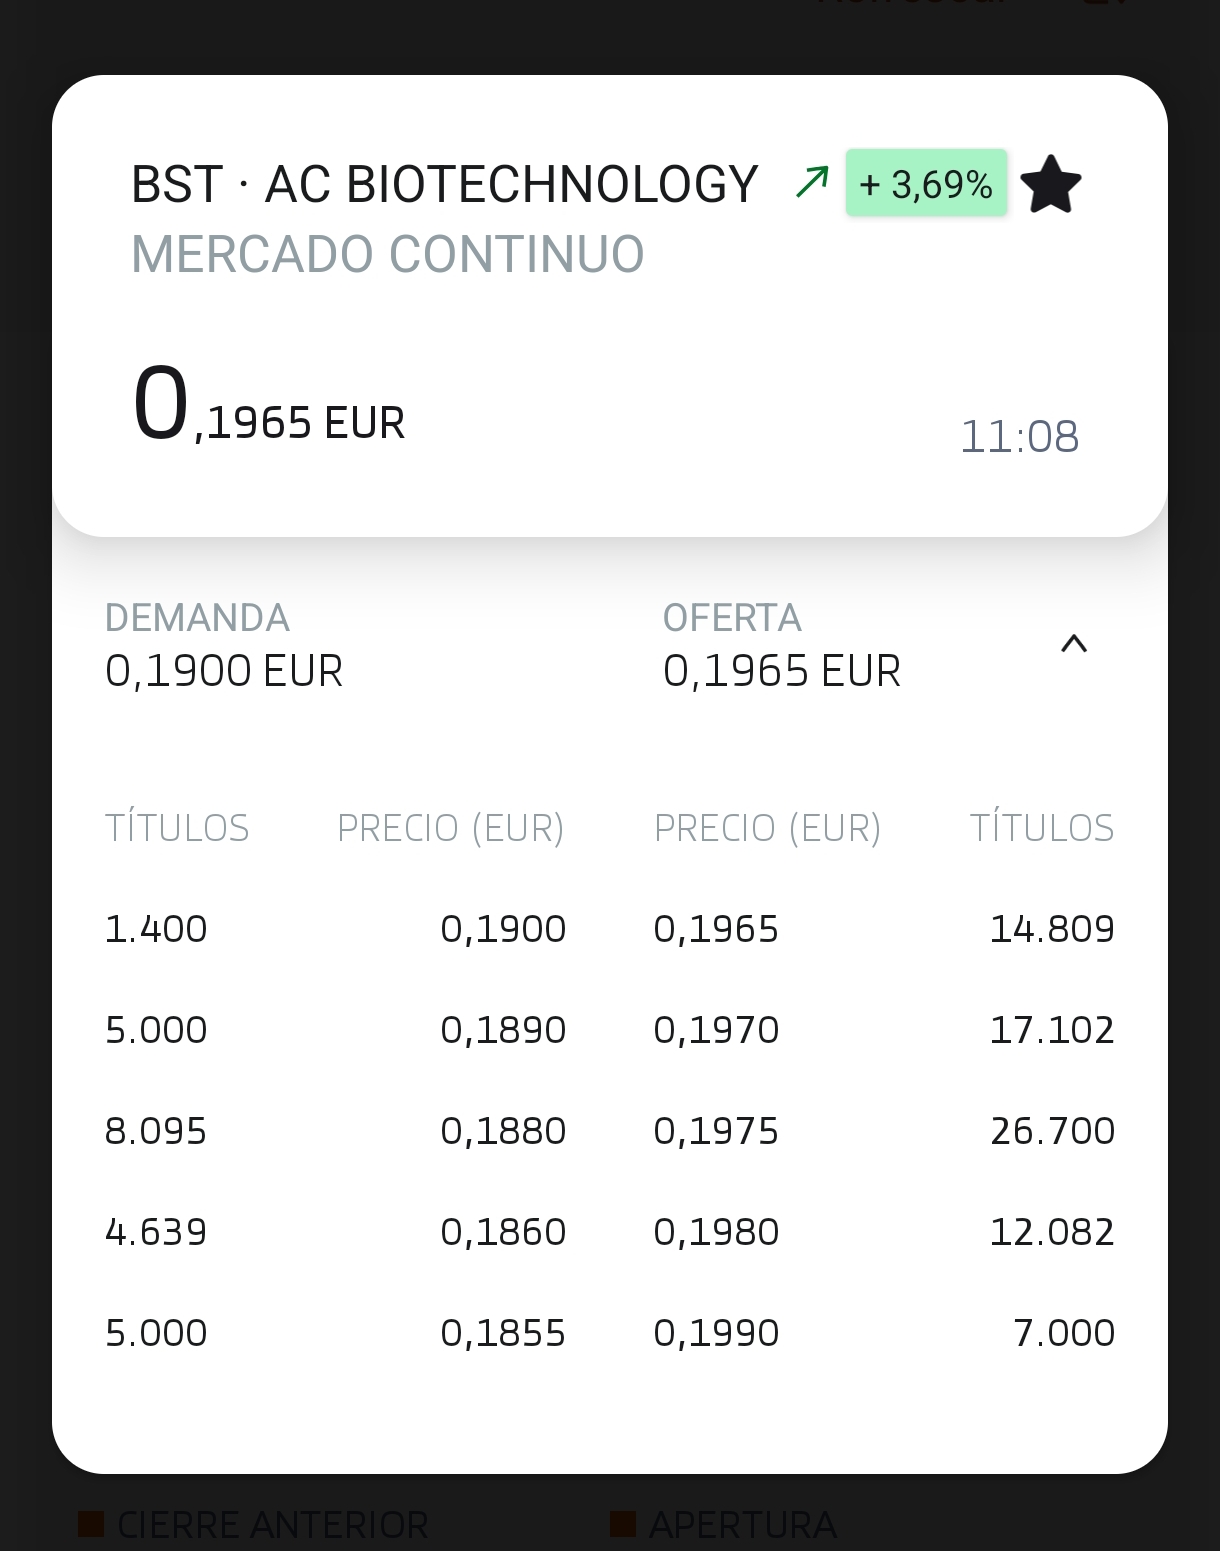This screenshot has width=1220, height=1551.
Task: Select the ask row priced 0,1970
Action: coord(884,1030)
